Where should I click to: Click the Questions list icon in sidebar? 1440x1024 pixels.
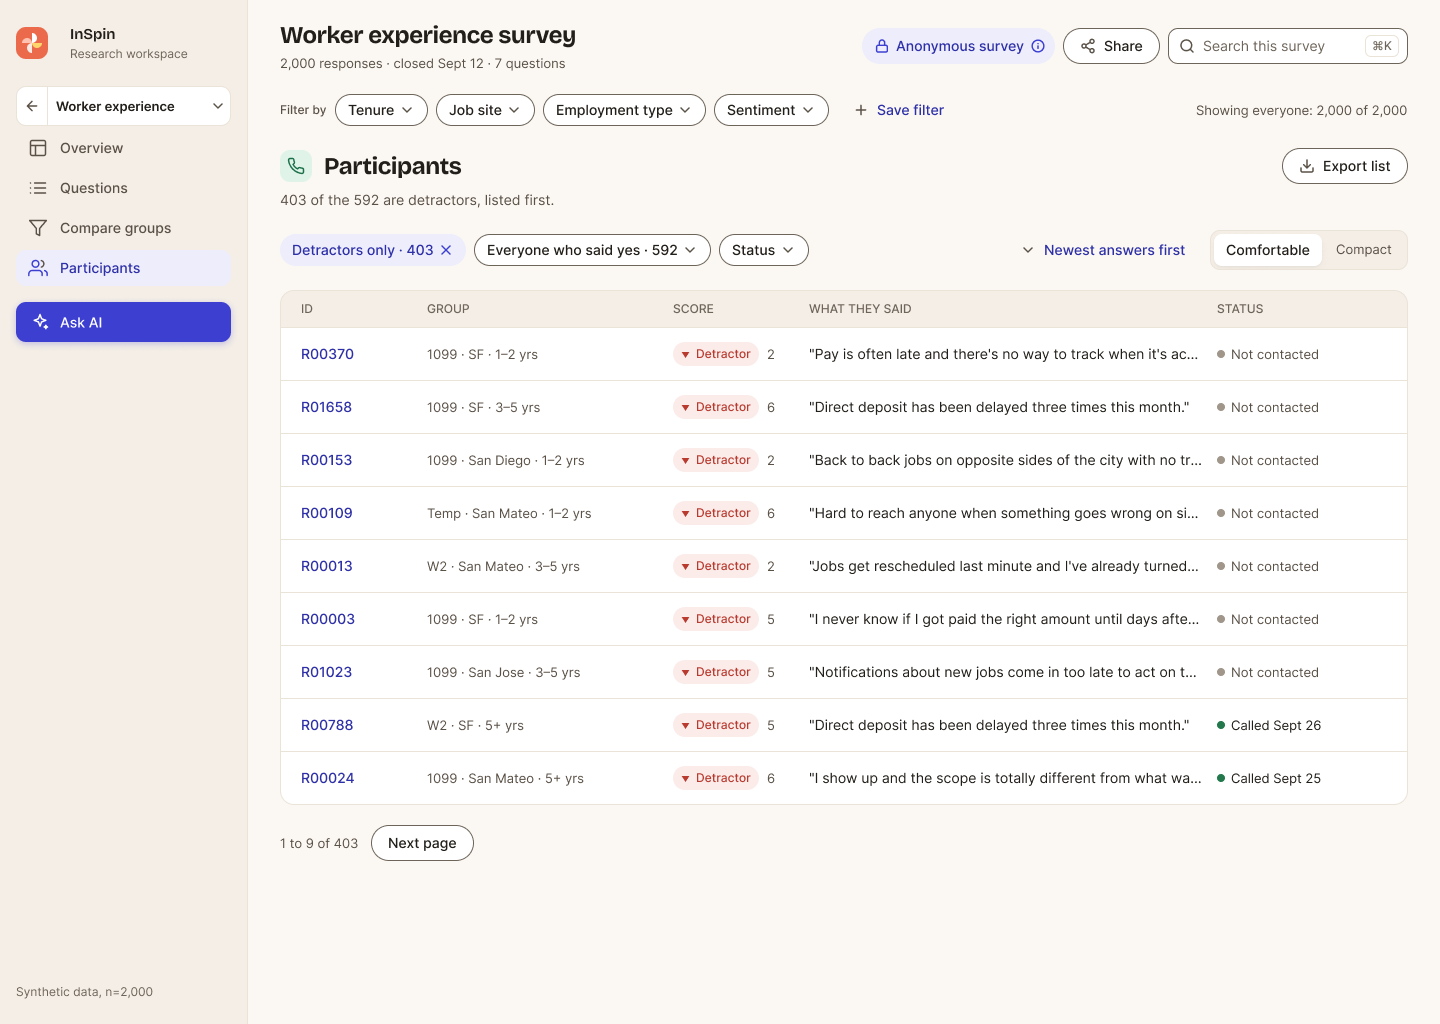38,188
